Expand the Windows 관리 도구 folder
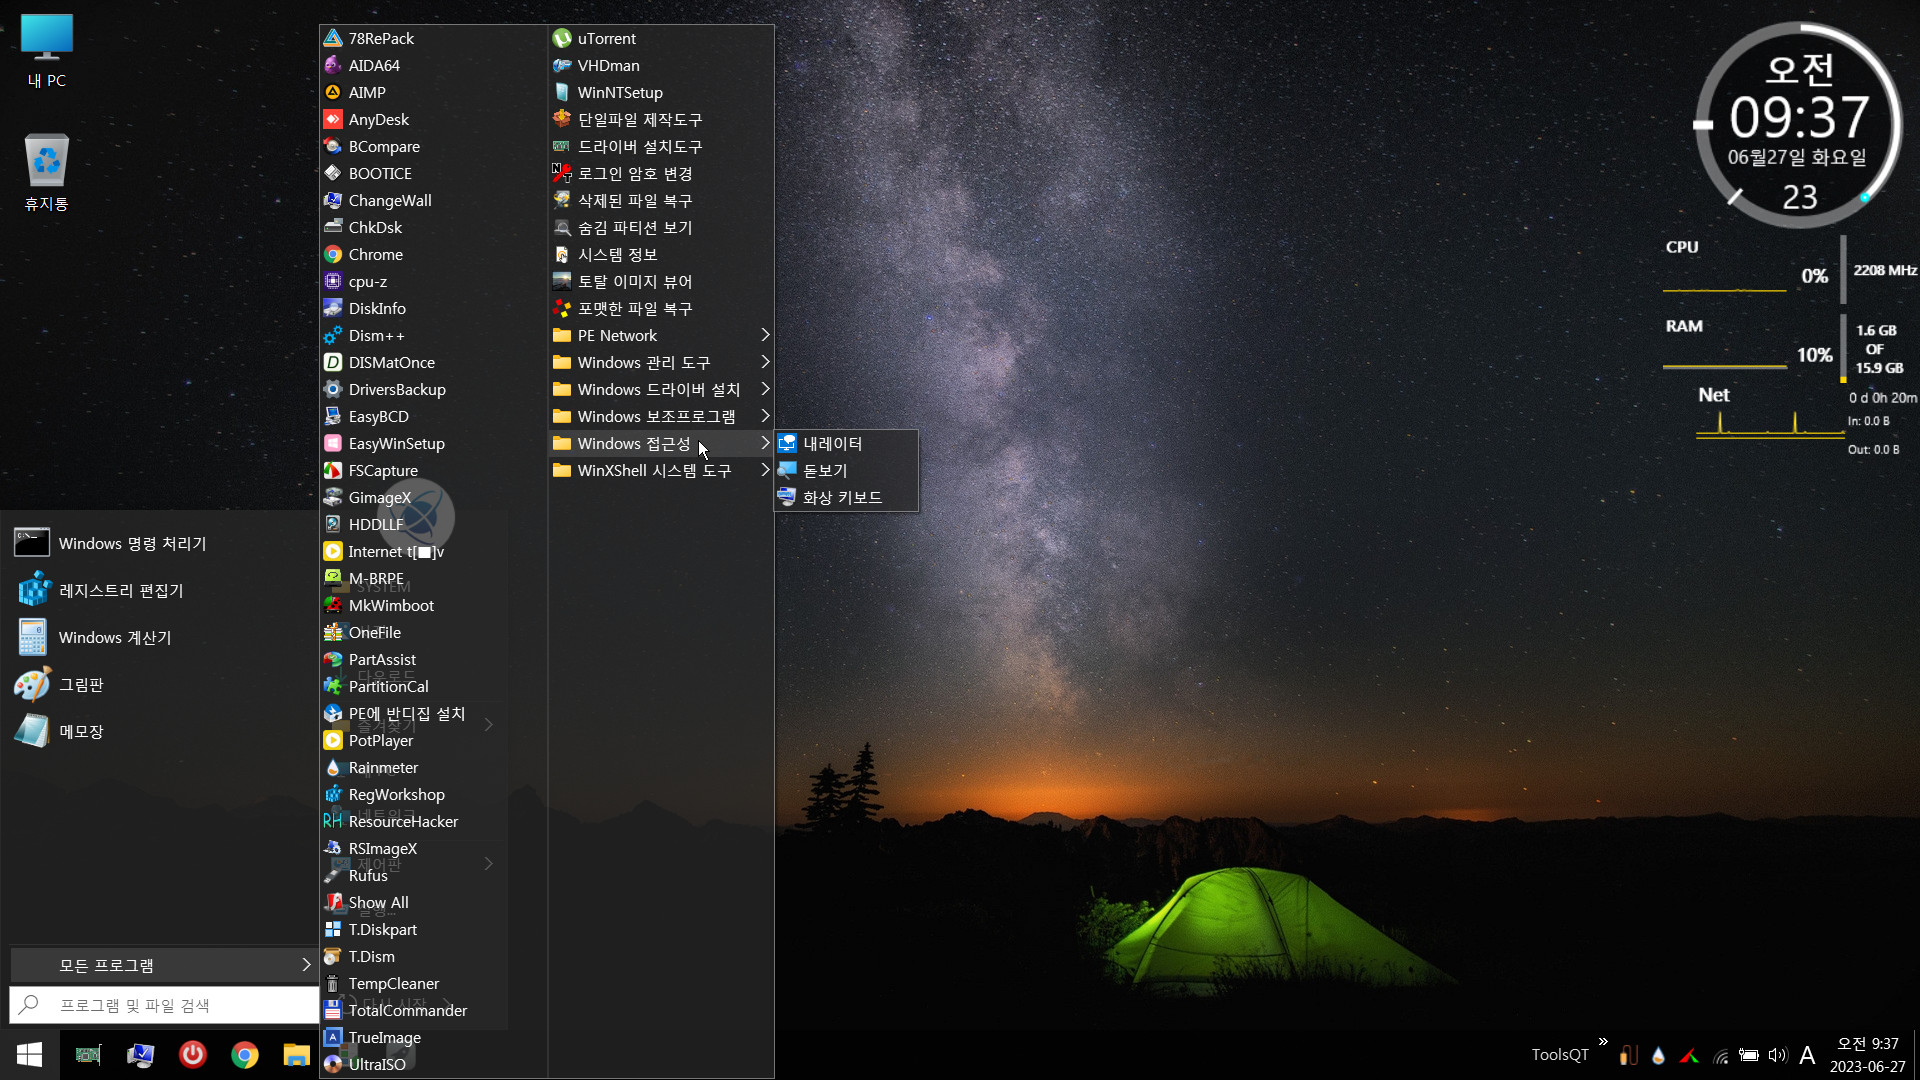The width and height of the screenshot is (1920, 1080). (661, 362)
